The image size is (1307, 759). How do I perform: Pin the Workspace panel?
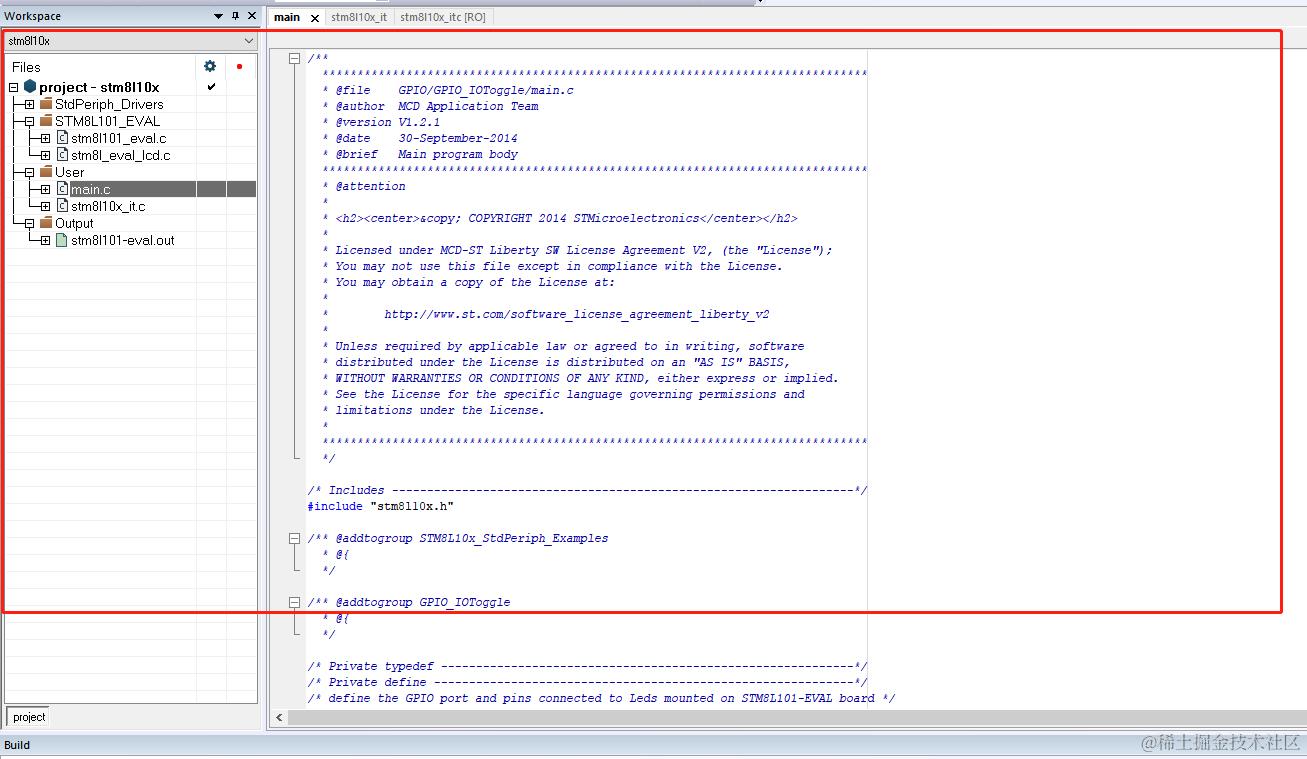[x=235, y=16]
